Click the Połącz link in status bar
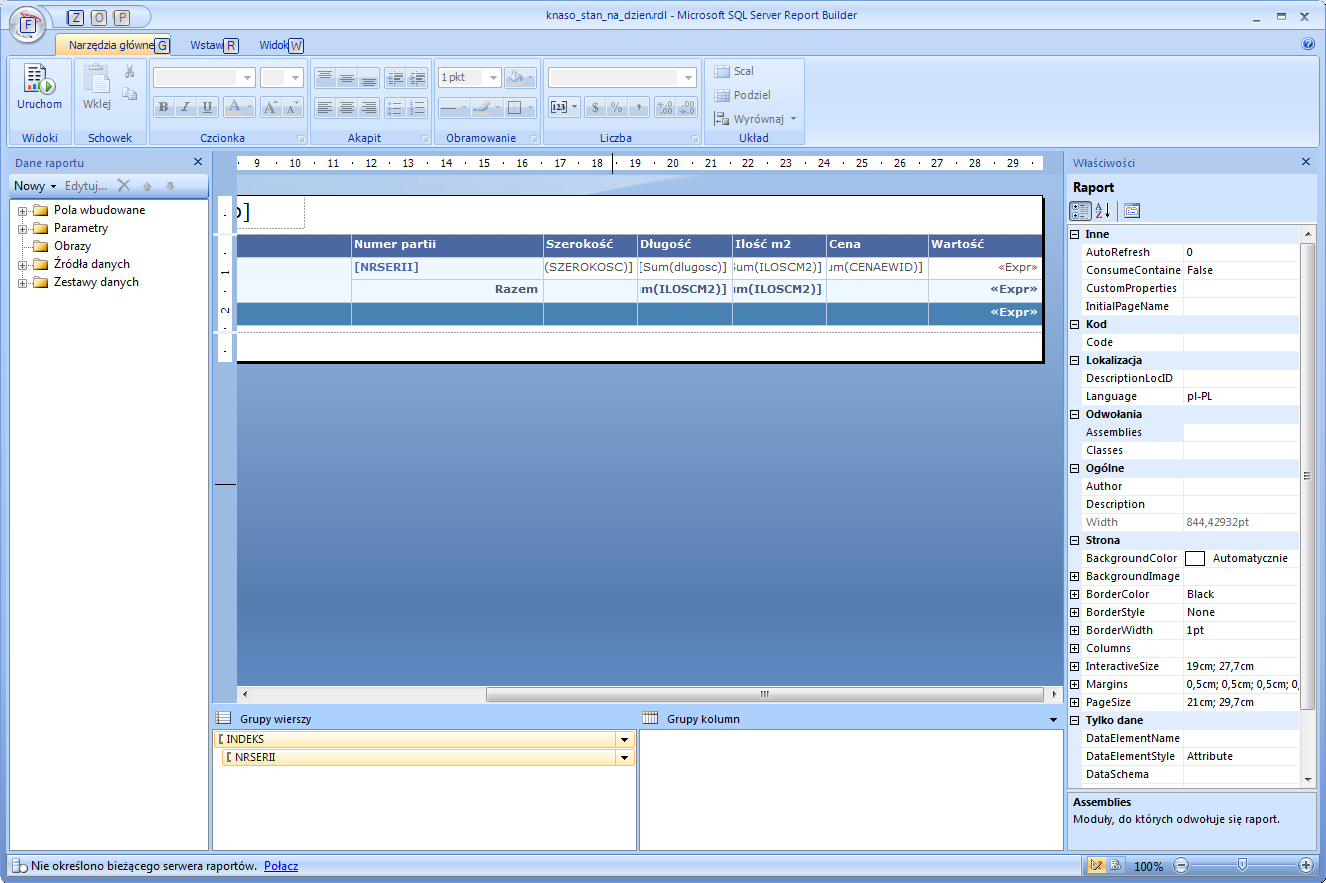 pyautogui.click(x=281, y=866)
